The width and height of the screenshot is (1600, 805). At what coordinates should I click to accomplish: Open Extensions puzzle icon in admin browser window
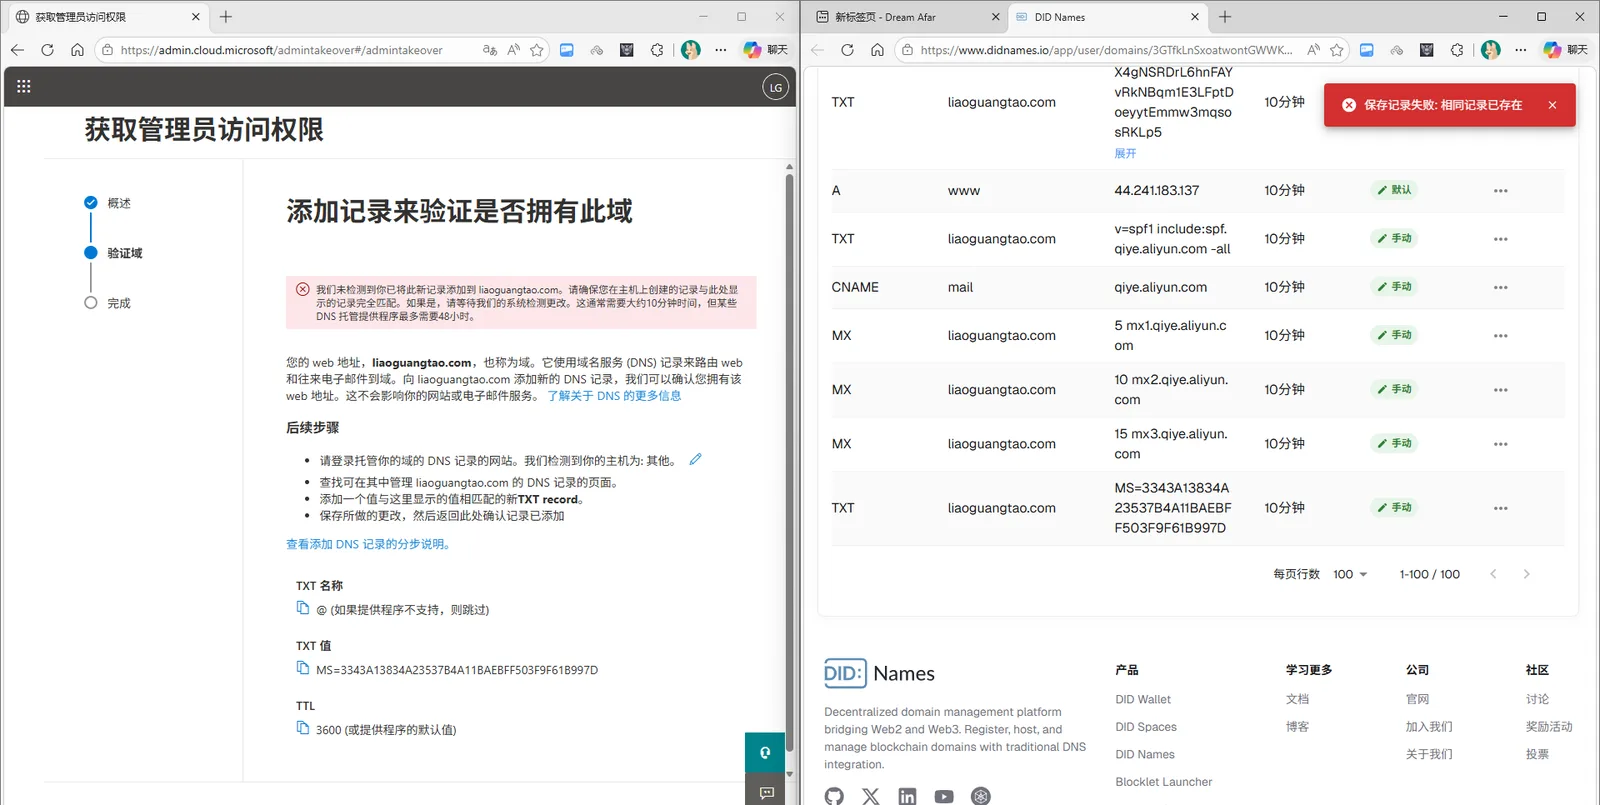657,50
